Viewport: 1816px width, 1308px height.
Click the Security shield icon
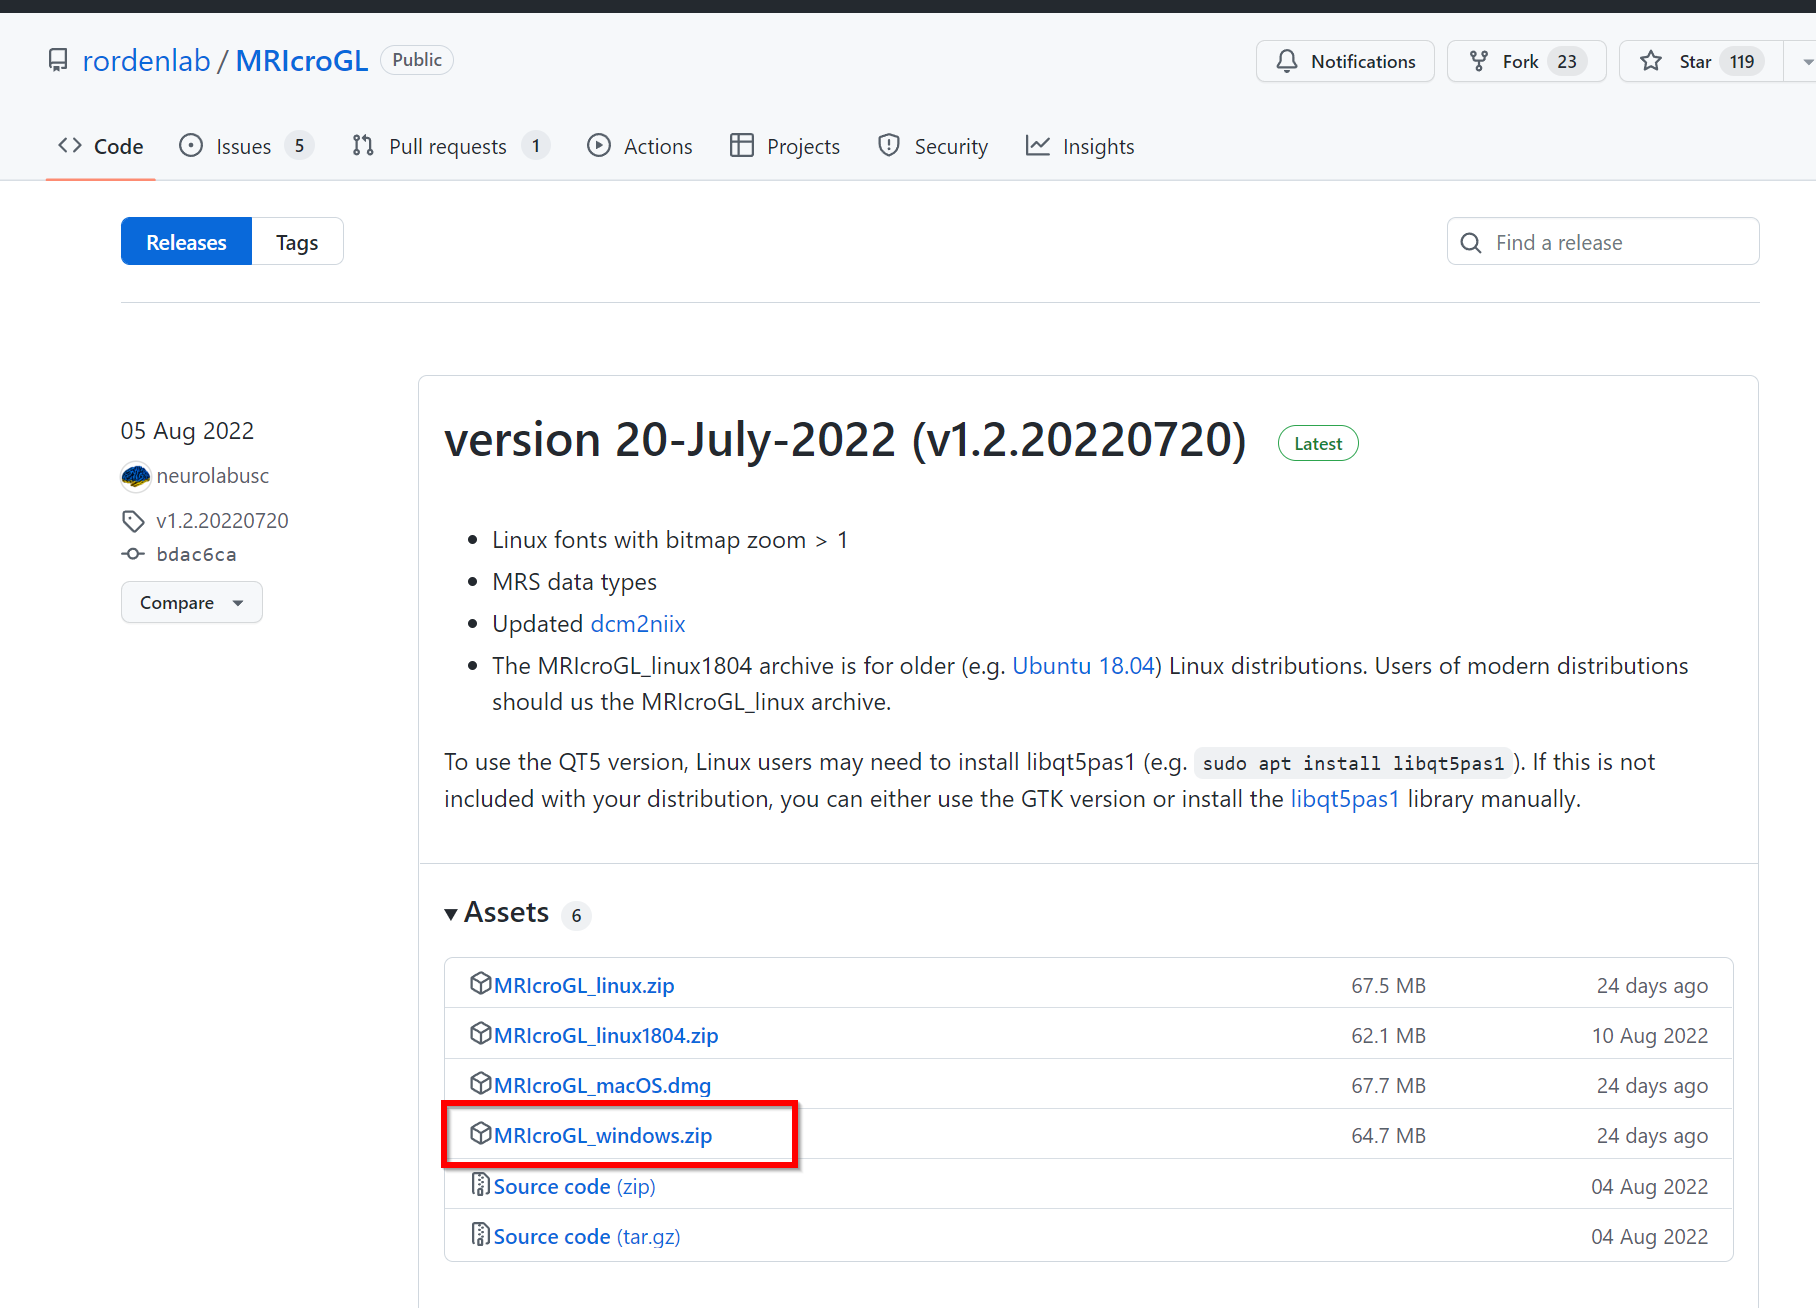[889, 146]
